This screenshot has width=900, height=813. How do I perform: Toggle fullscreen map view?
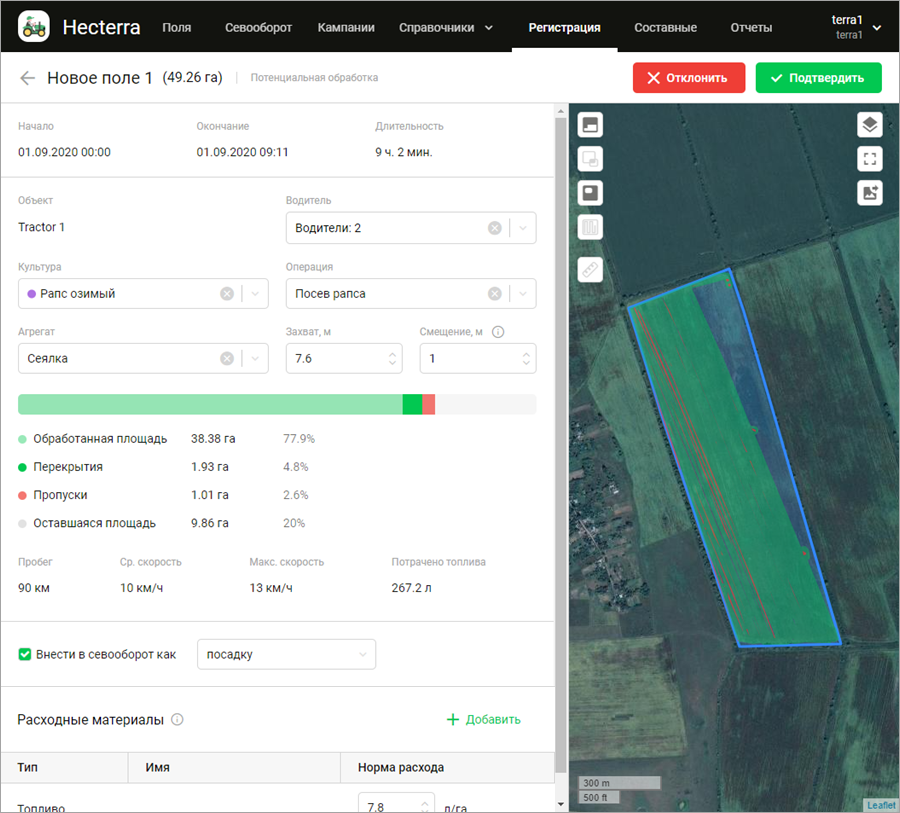(x=869, y=159)
